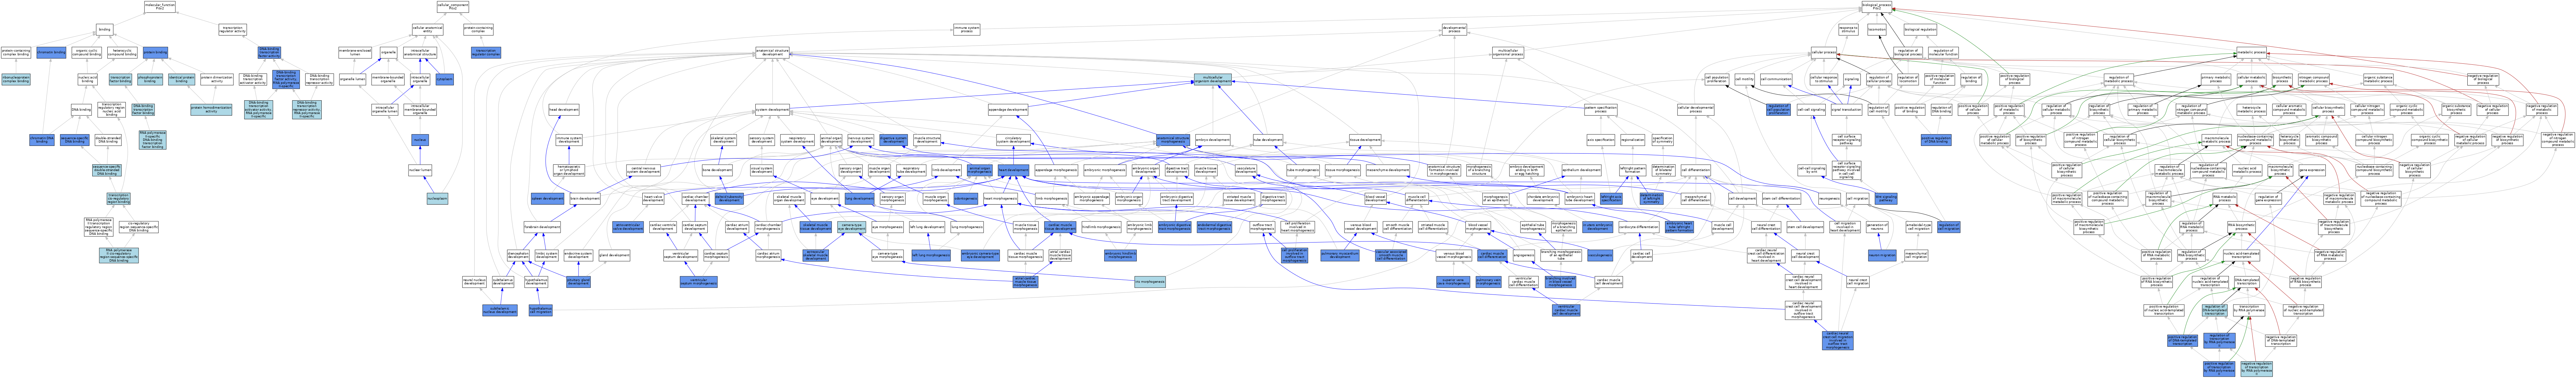The image size is (2576, 378).
Task: Select the 'cellular process' node
Action: [1824, 52]
